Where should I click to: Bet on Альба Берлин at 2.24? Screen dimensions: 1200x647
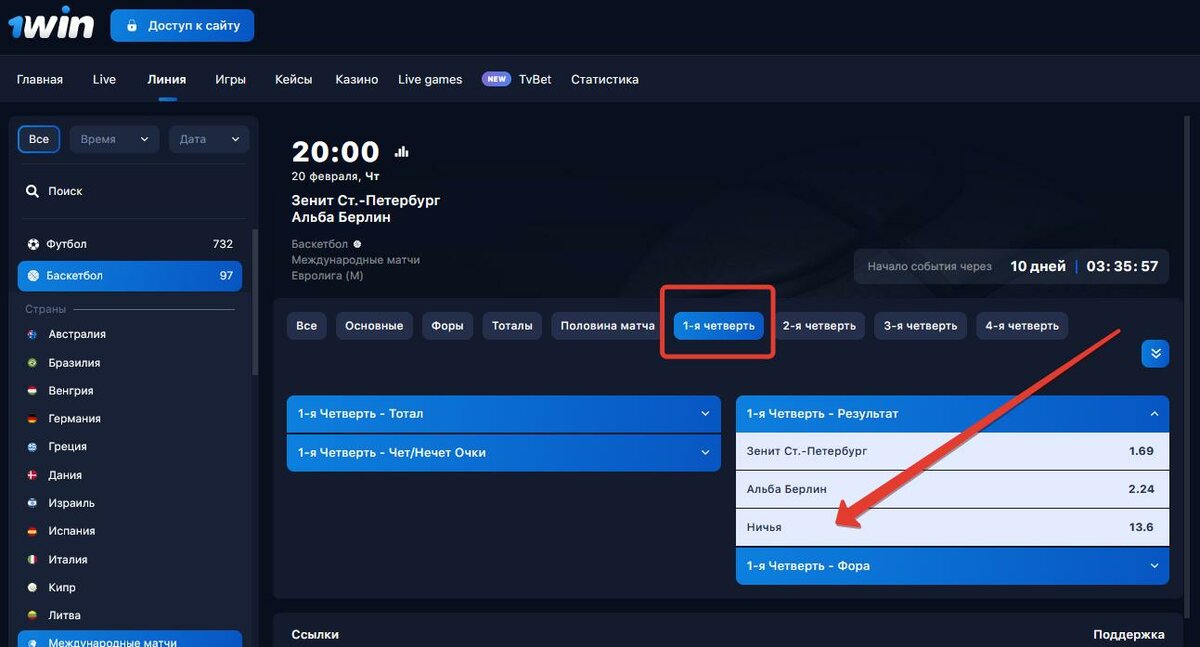(952, 489)
